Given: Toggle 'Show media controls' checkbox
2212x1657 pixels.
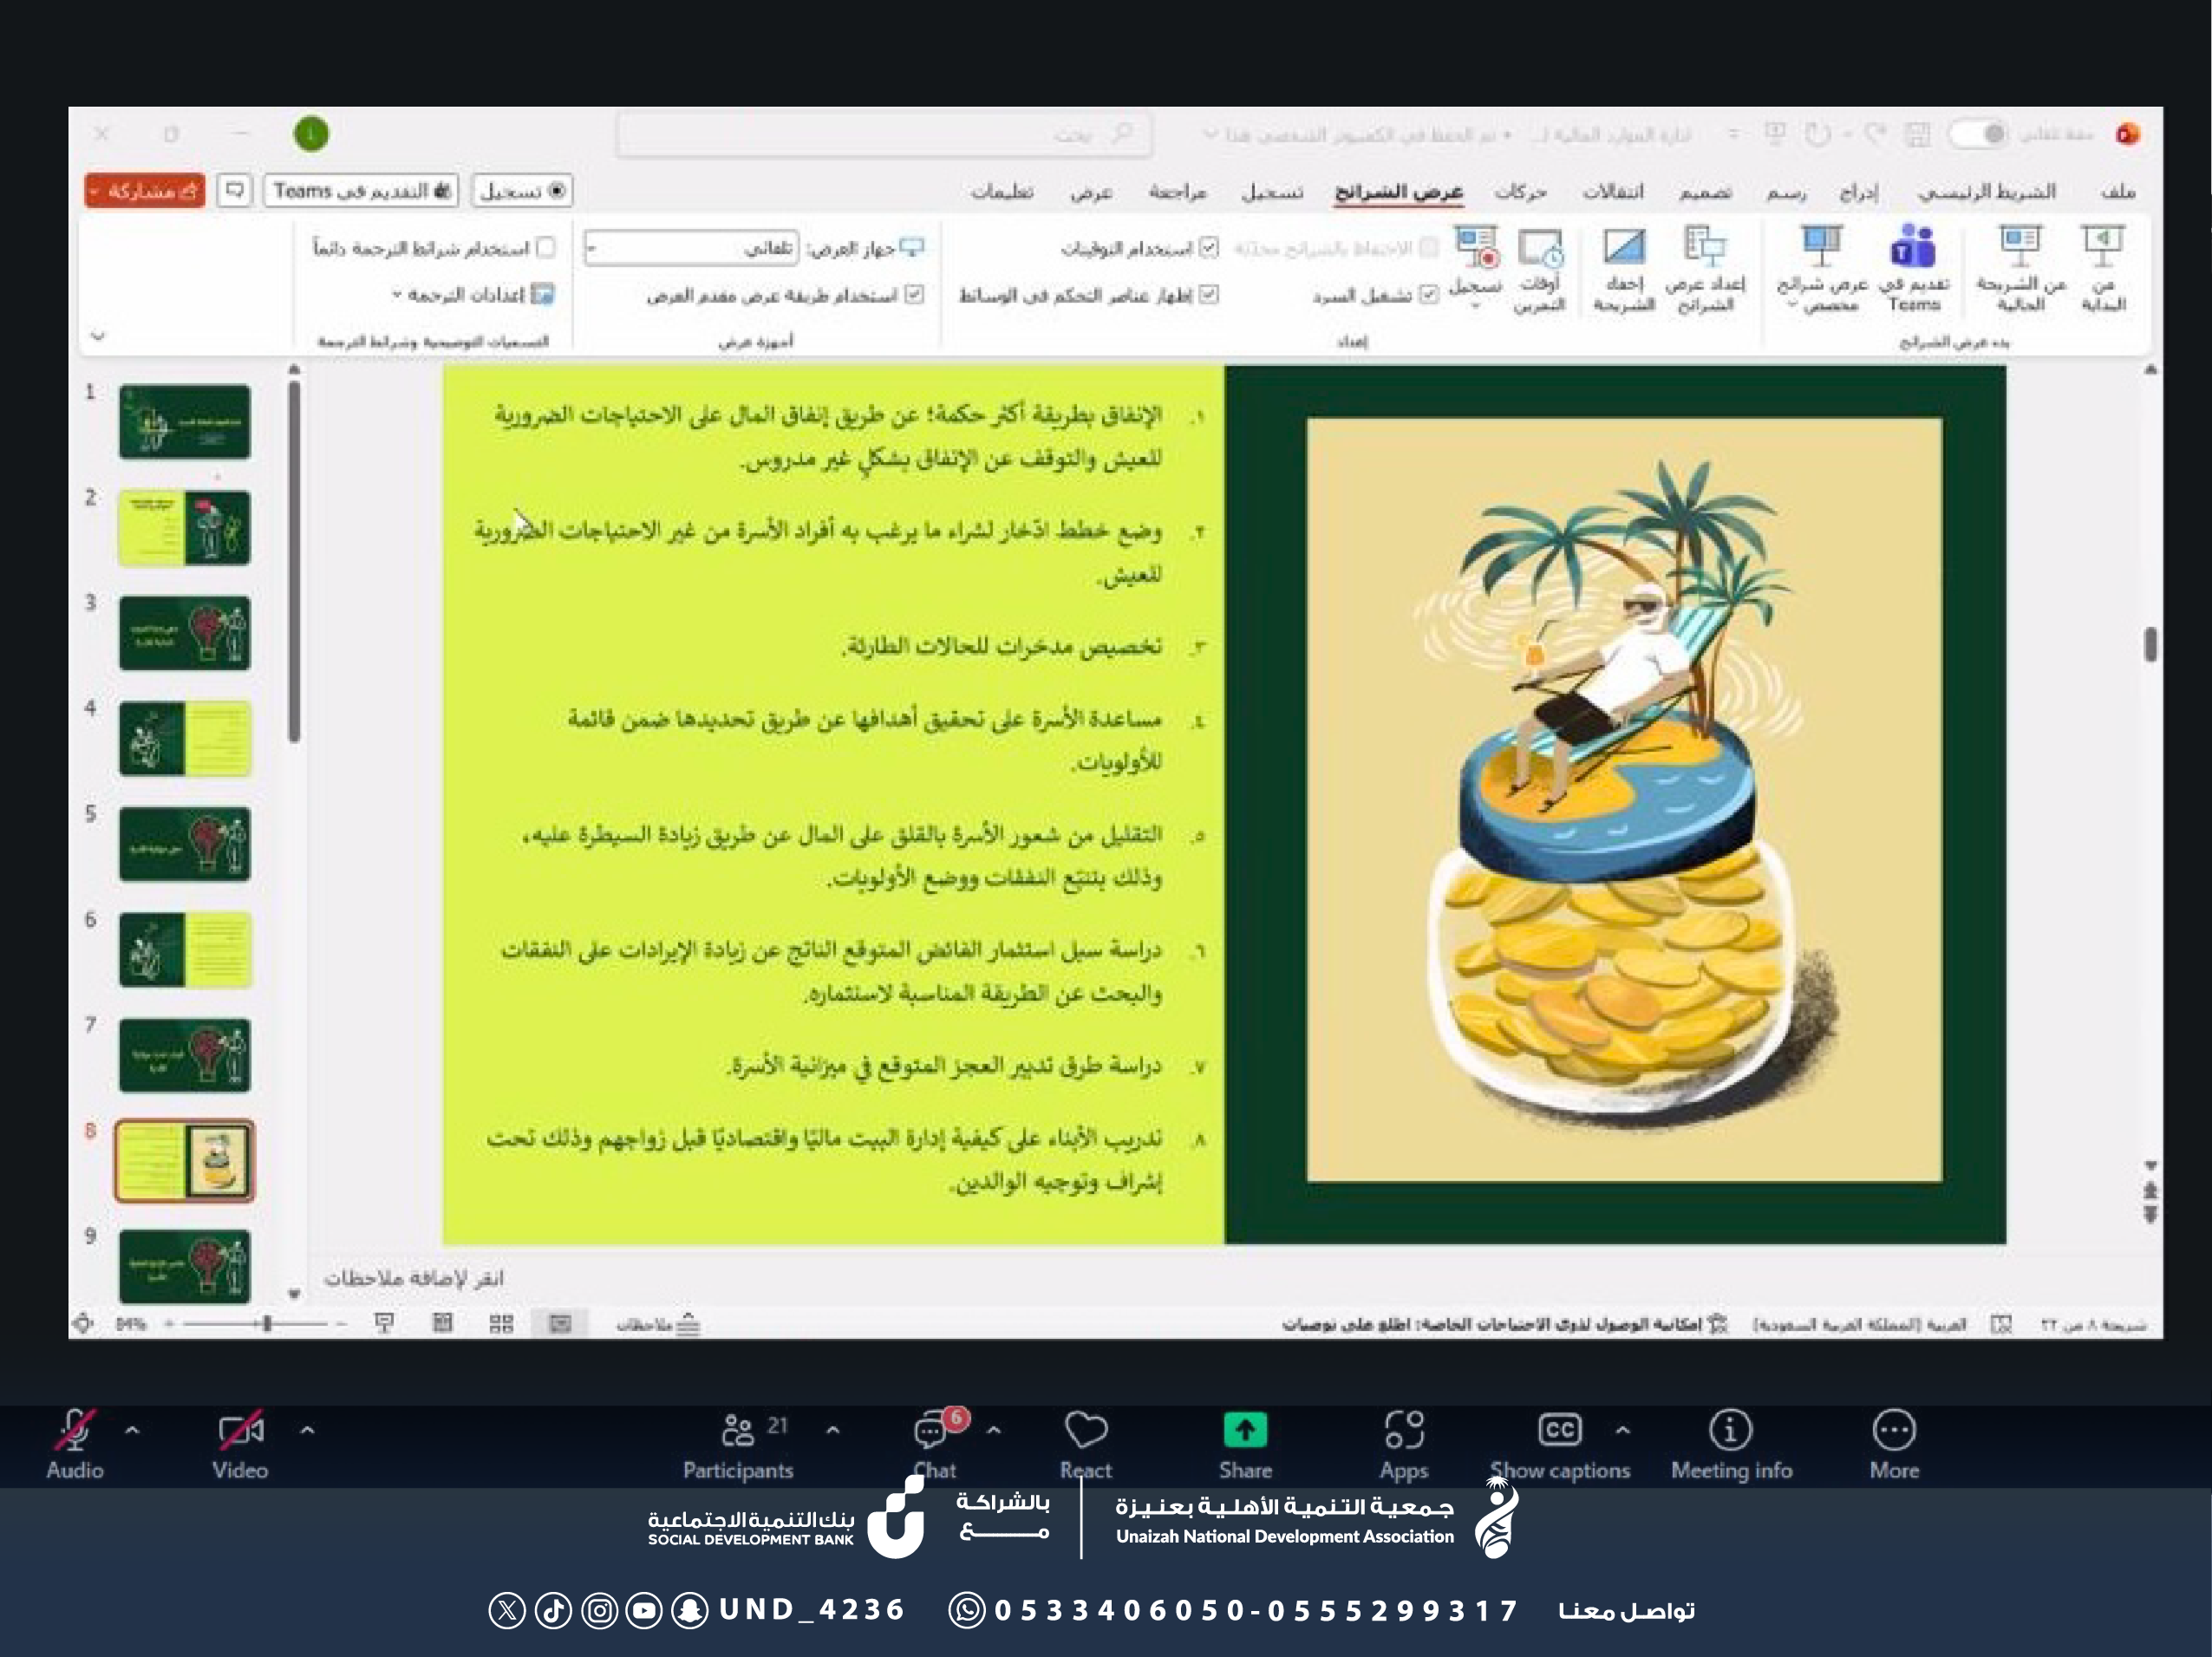Looking at the screenshot, I should tap(1209, 294).
